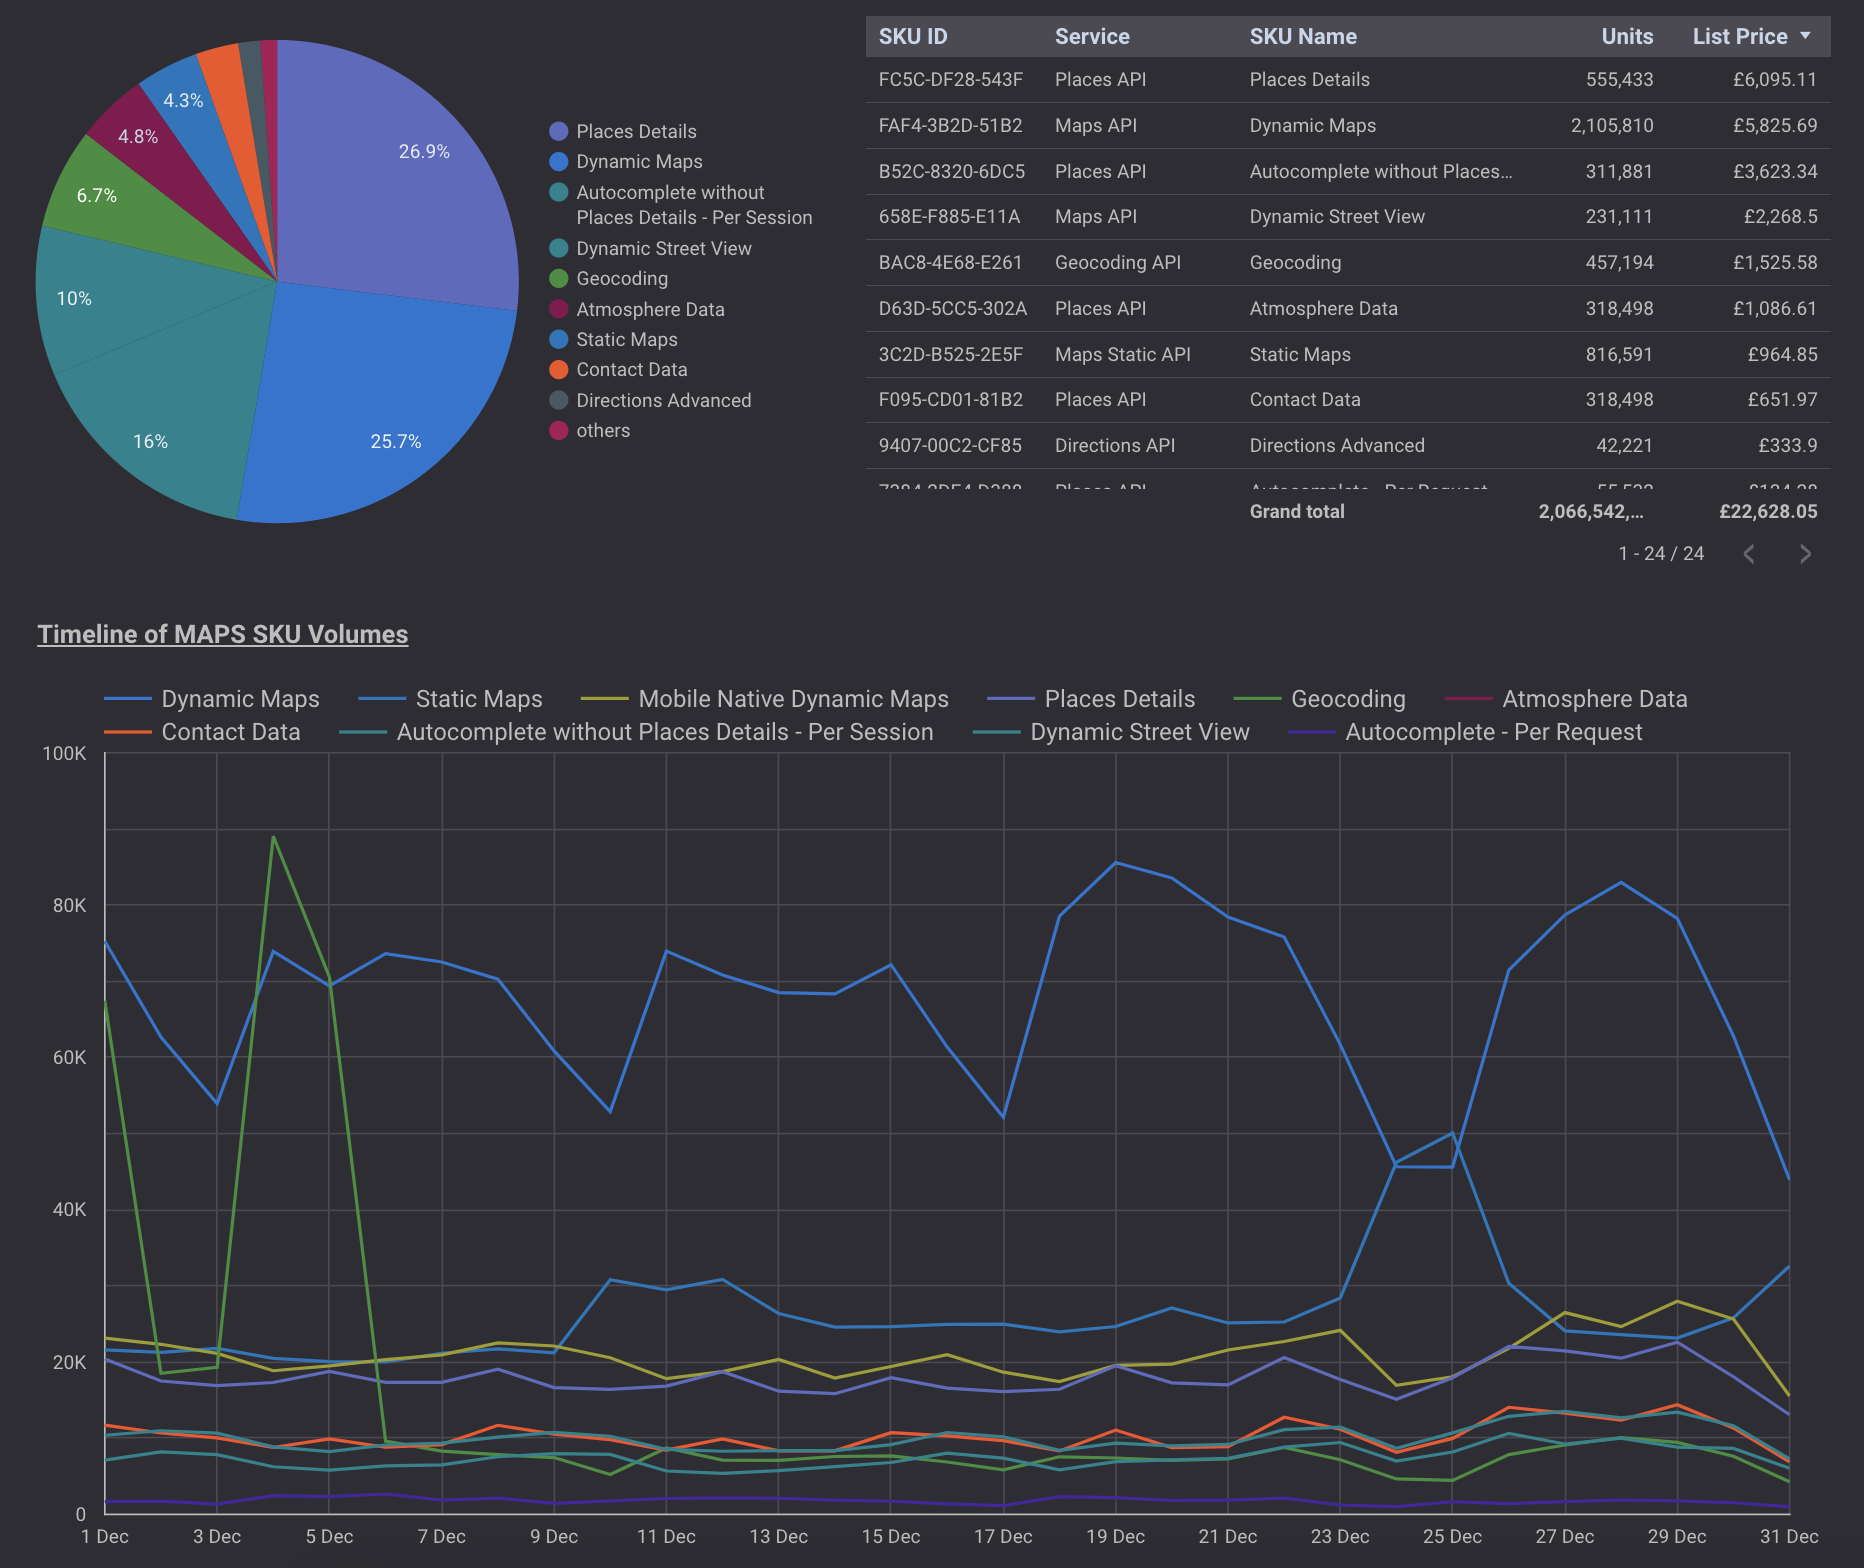
Task: Click the SKU Name column header
Action: (x=1303, y=36)
